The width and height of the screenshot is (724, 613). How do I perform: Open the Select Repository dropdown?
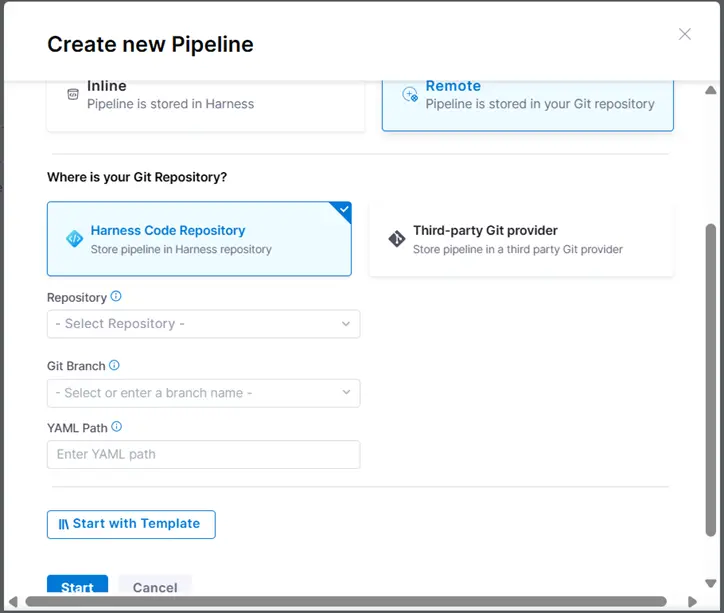coord(203,324)
